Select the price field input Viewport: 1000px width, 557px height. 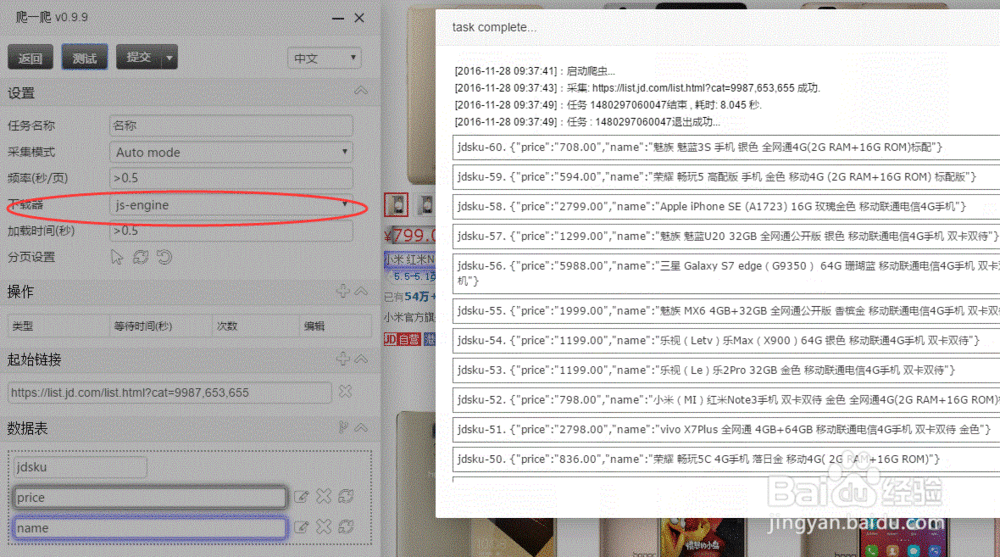click(150, 497)
